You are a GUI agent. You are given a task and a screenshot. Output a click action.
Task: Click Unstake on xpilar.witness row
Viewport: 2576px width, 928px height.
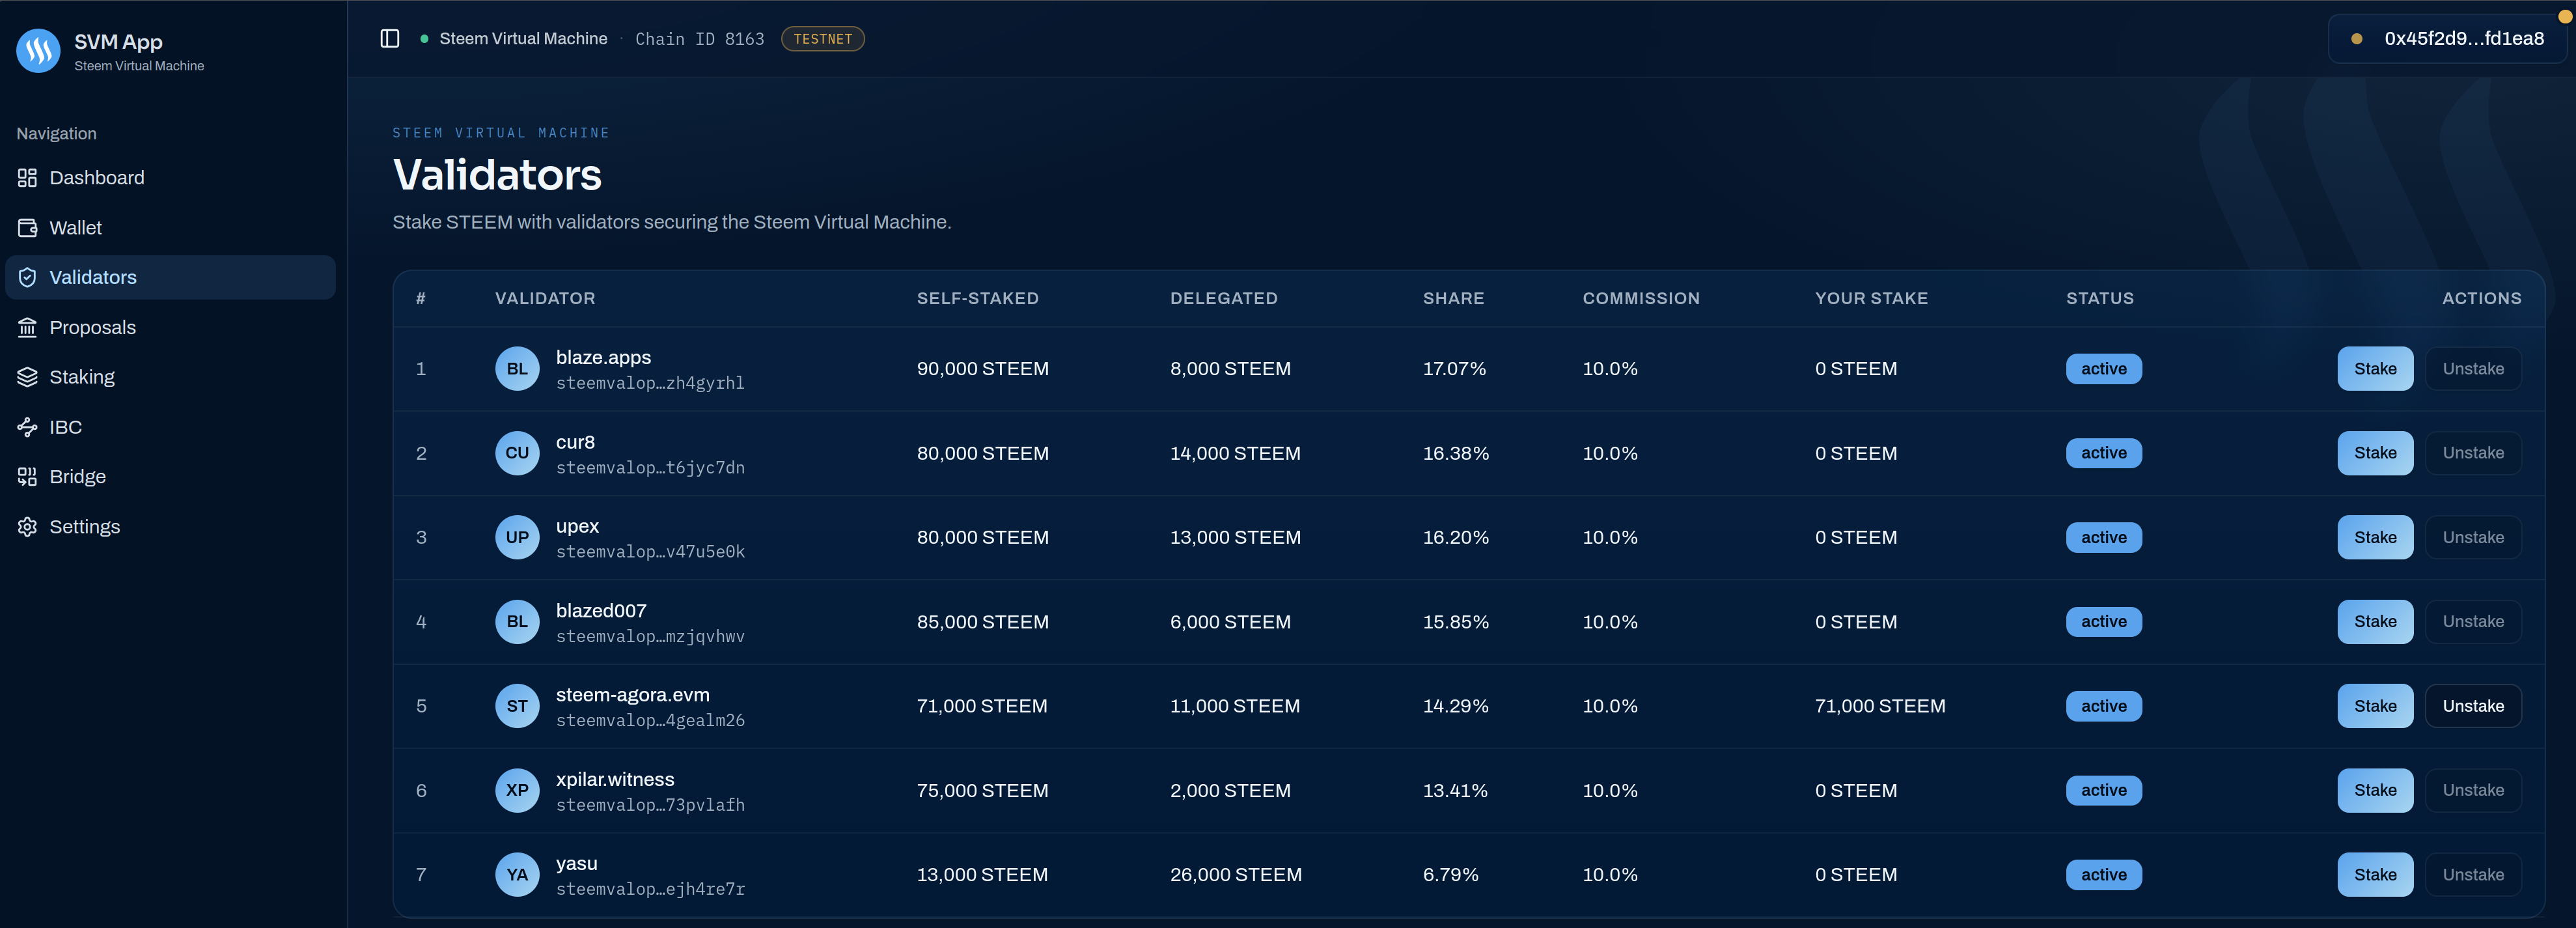click(x=2473, y=790)
